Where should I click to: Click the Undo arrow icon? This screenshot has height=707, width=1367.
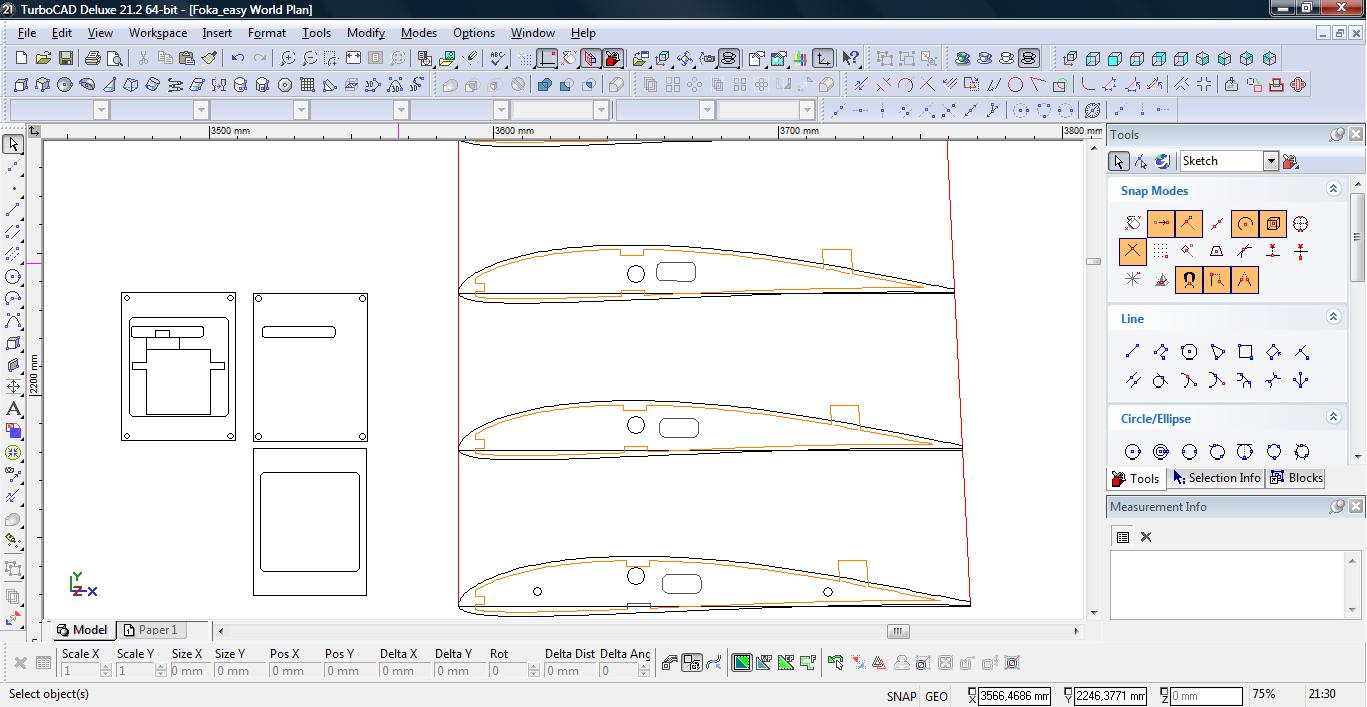click(238, 59)
